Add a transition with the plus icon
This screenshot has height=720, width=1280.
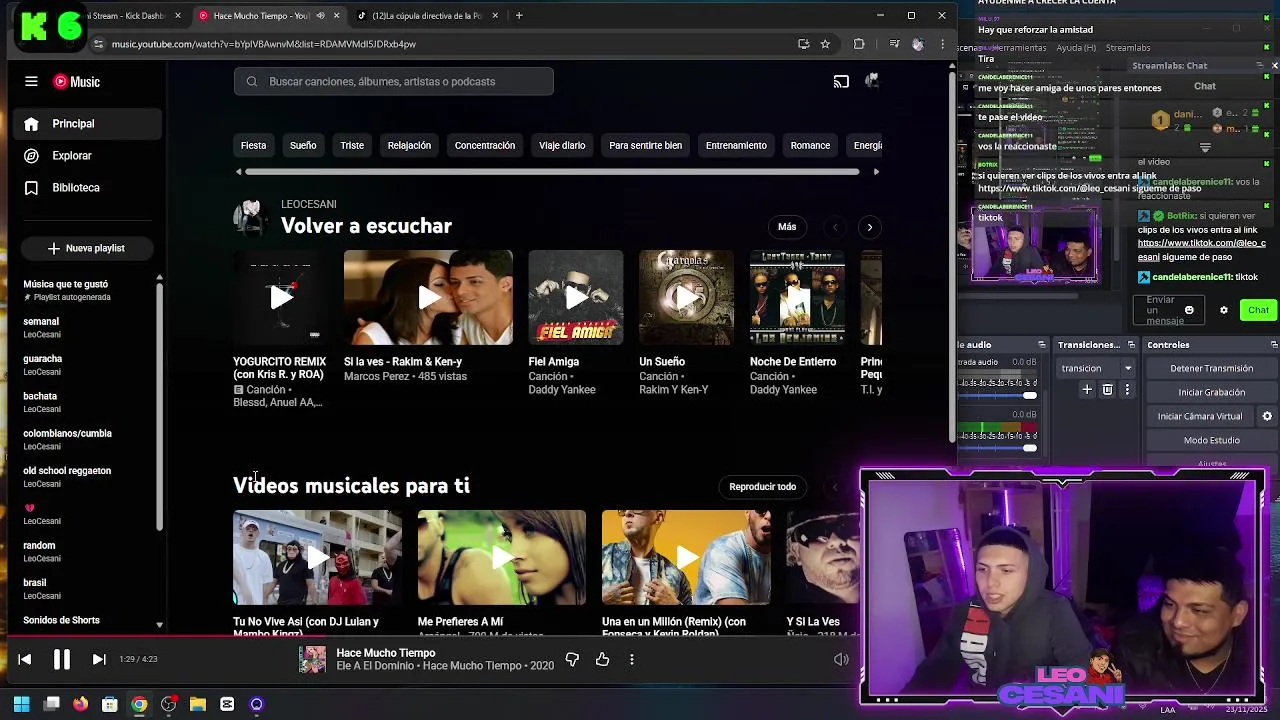point(1087,390)
